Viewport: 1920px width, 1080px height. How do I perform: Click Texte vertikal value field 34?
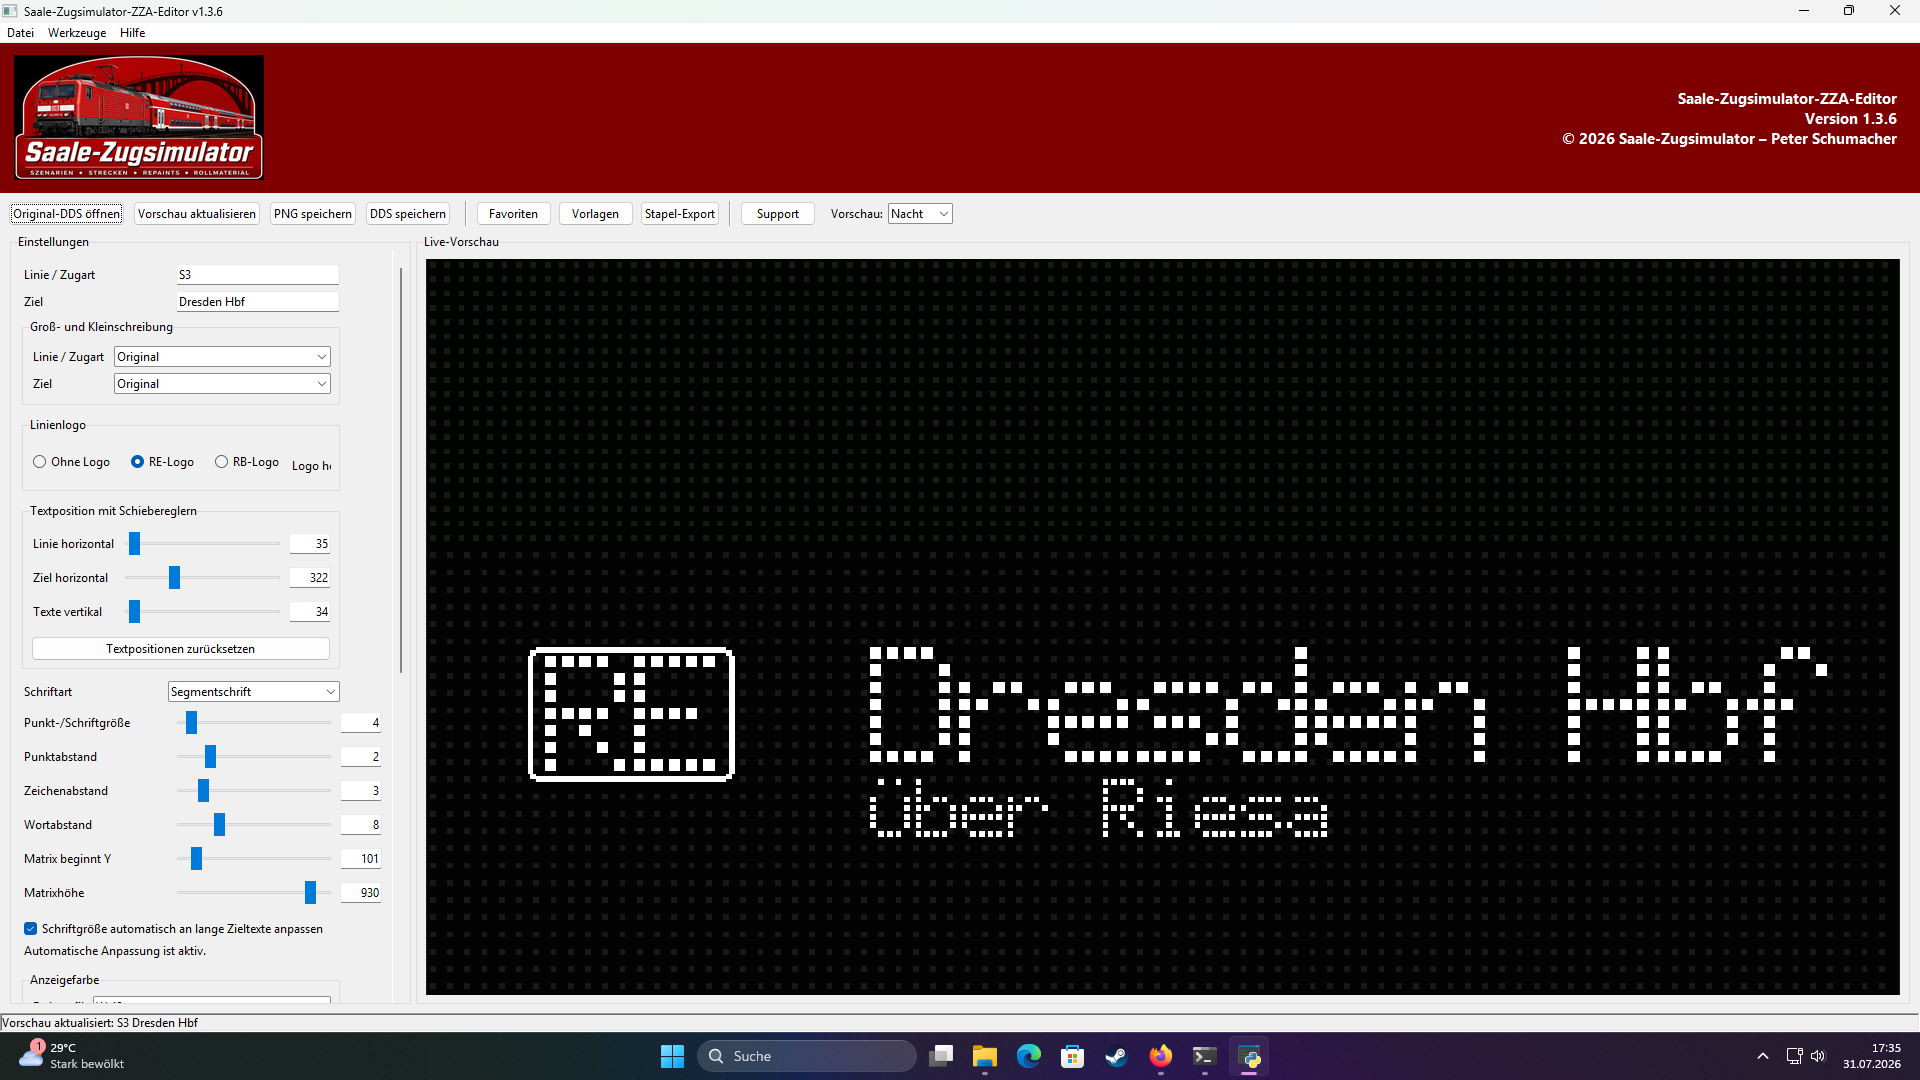[x=310, y=612]
